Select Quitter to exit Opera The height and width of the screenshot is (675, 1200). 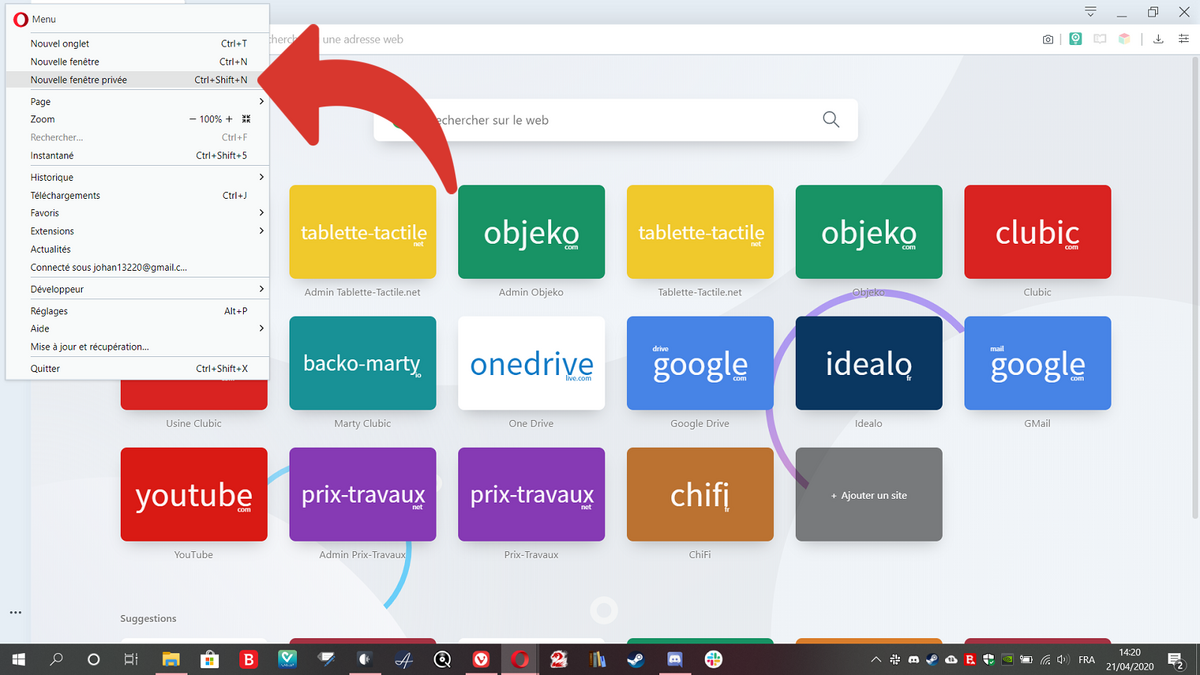[137, 368]
